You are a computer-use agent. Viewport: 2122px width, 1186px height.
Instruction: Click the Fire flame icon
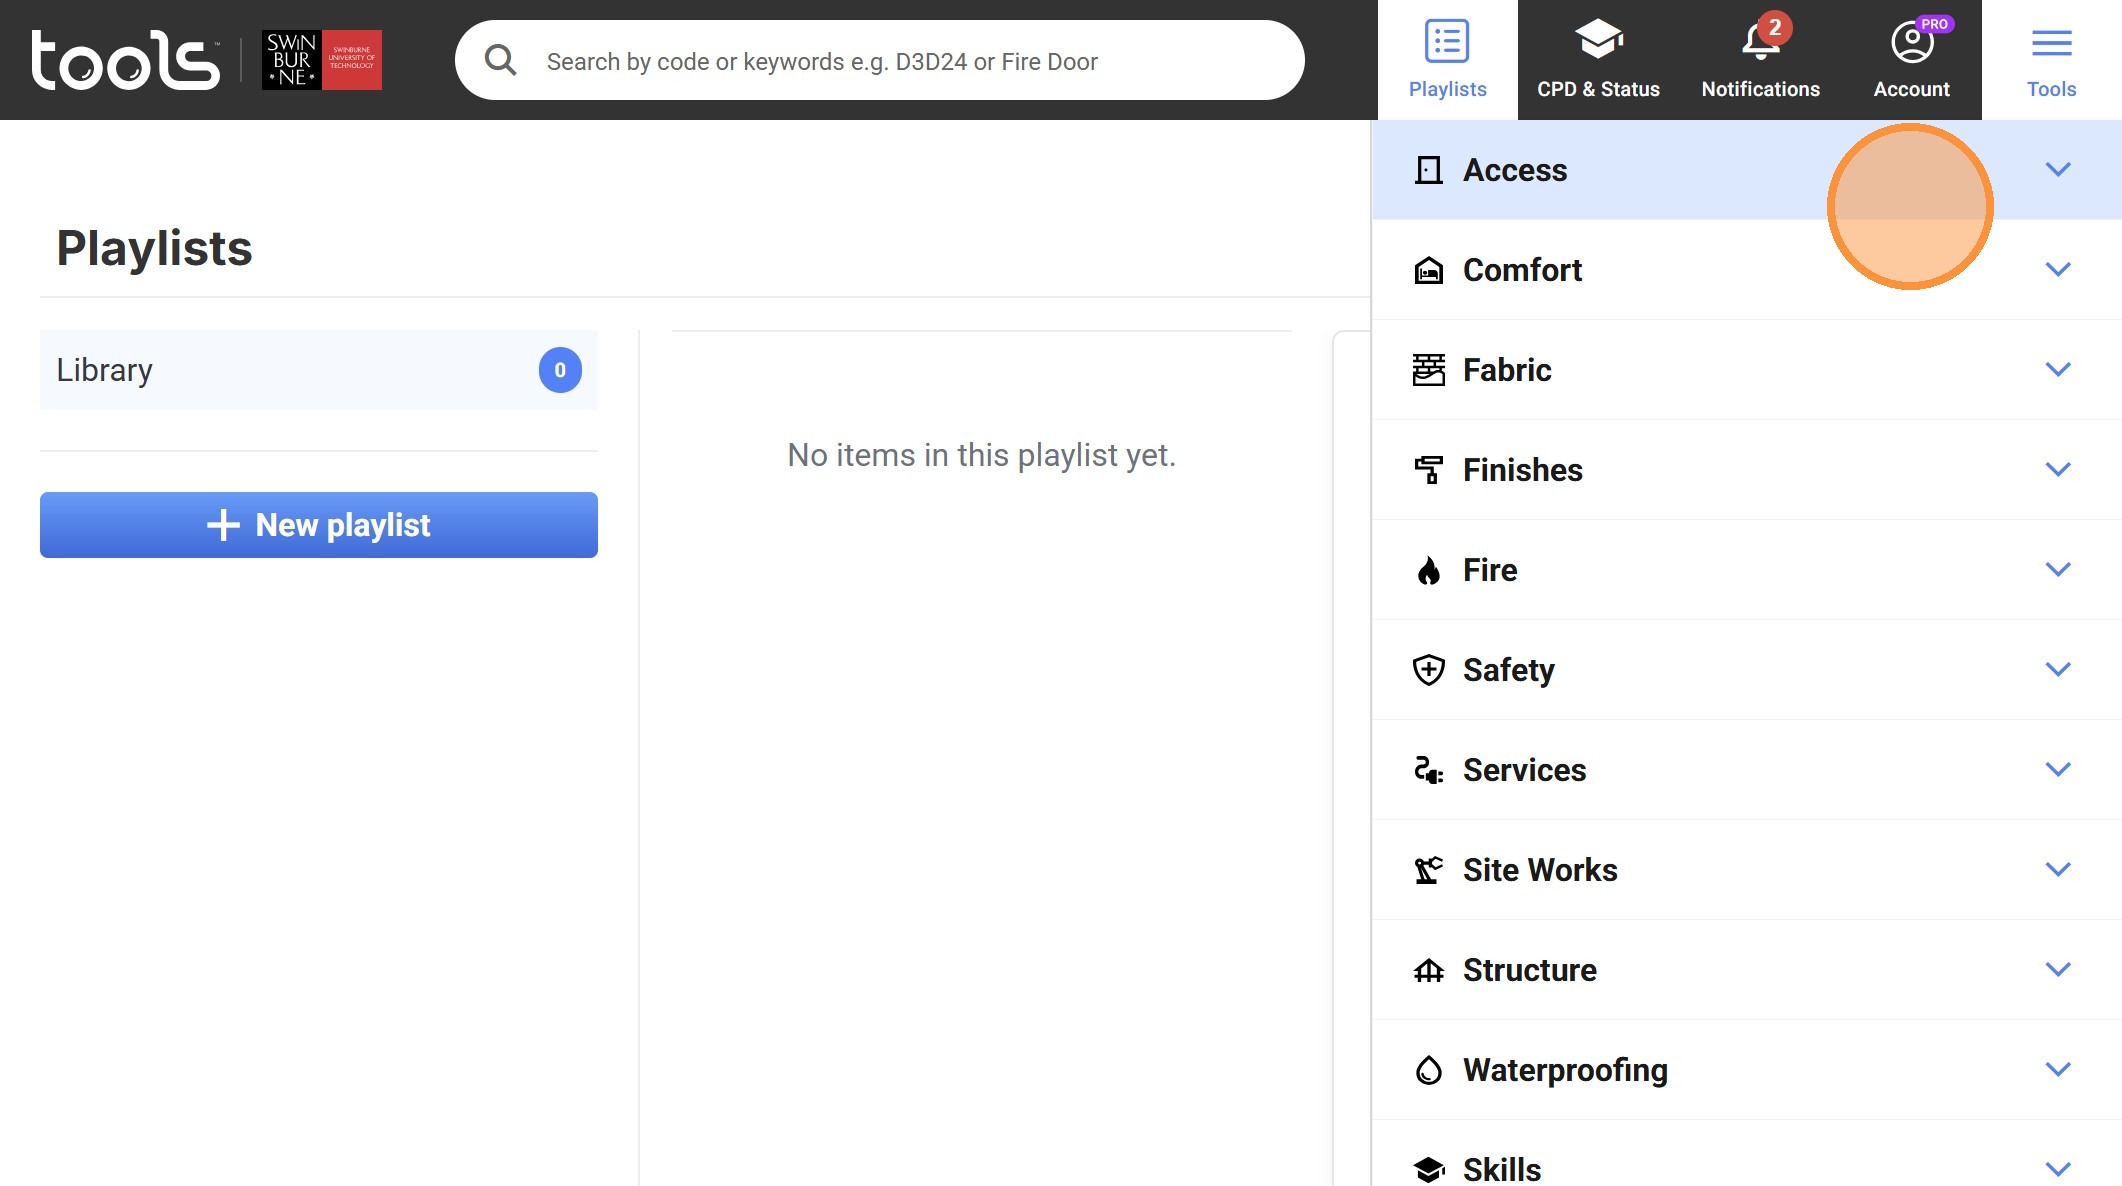[x=1429, y=570]
